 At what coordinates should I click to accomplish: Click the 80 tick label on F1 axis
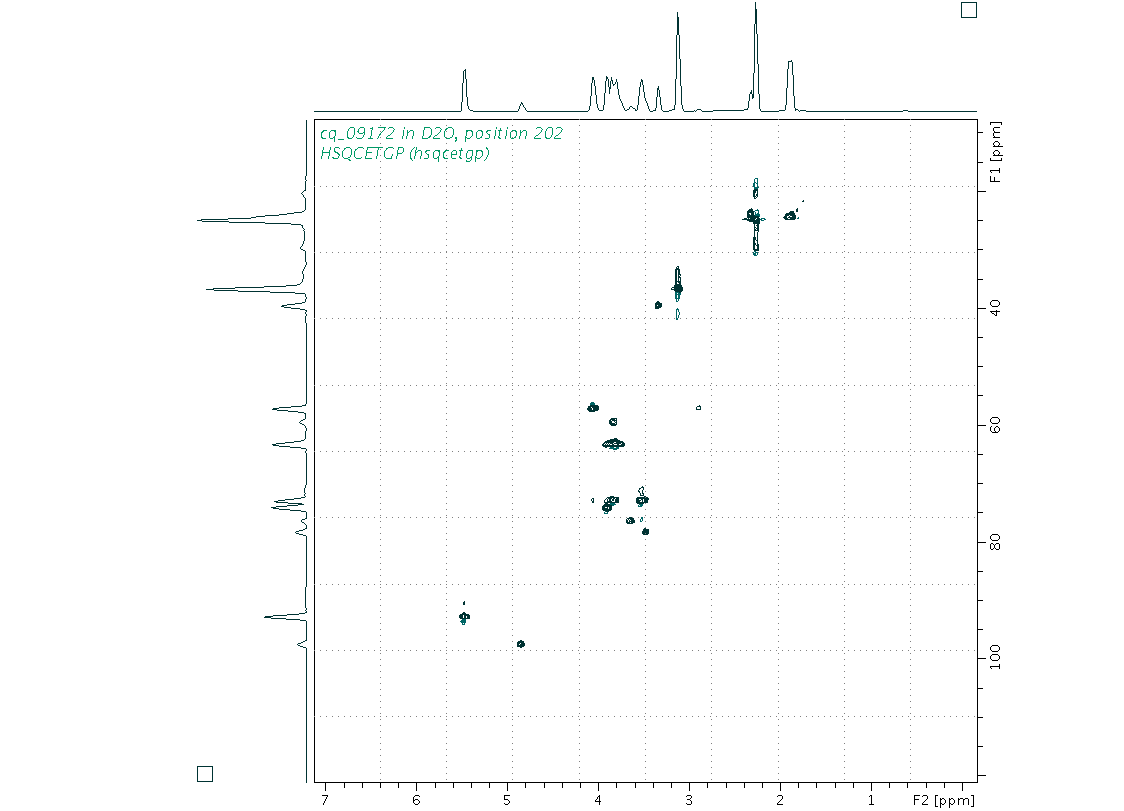(x=995, y=543)
